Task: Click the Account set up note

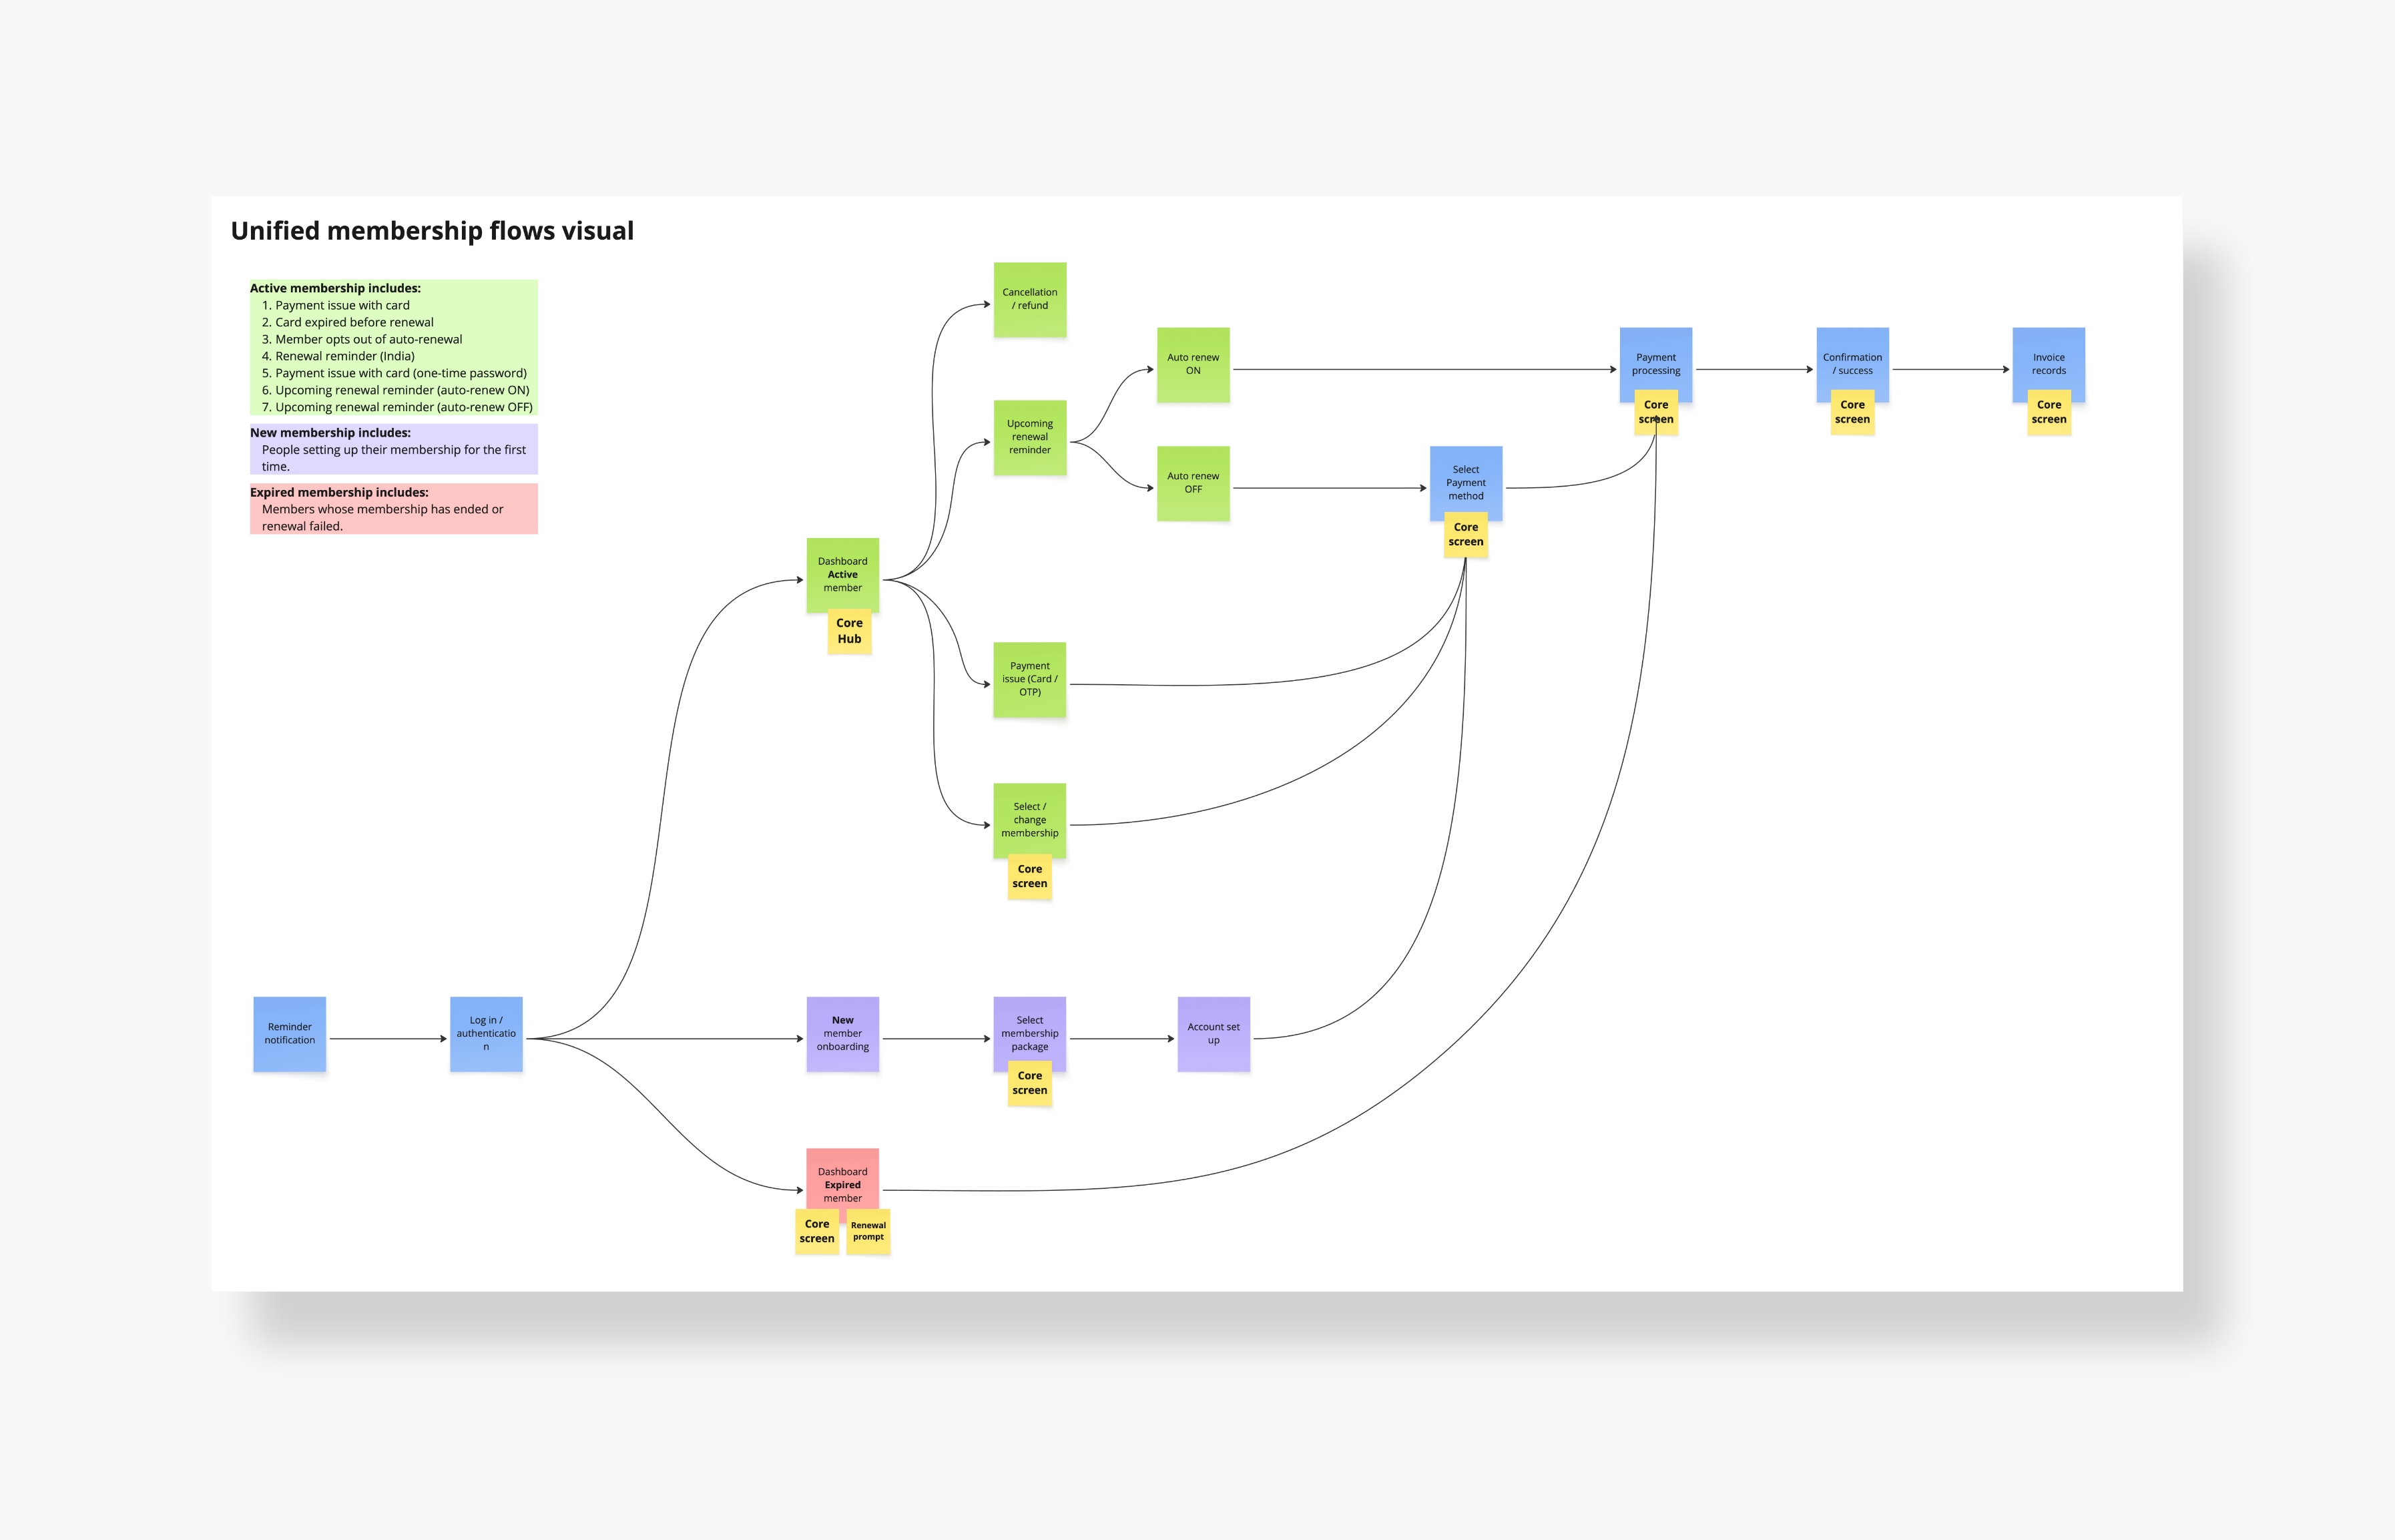Action: pyautogui.click(x=1213, y=1033)
